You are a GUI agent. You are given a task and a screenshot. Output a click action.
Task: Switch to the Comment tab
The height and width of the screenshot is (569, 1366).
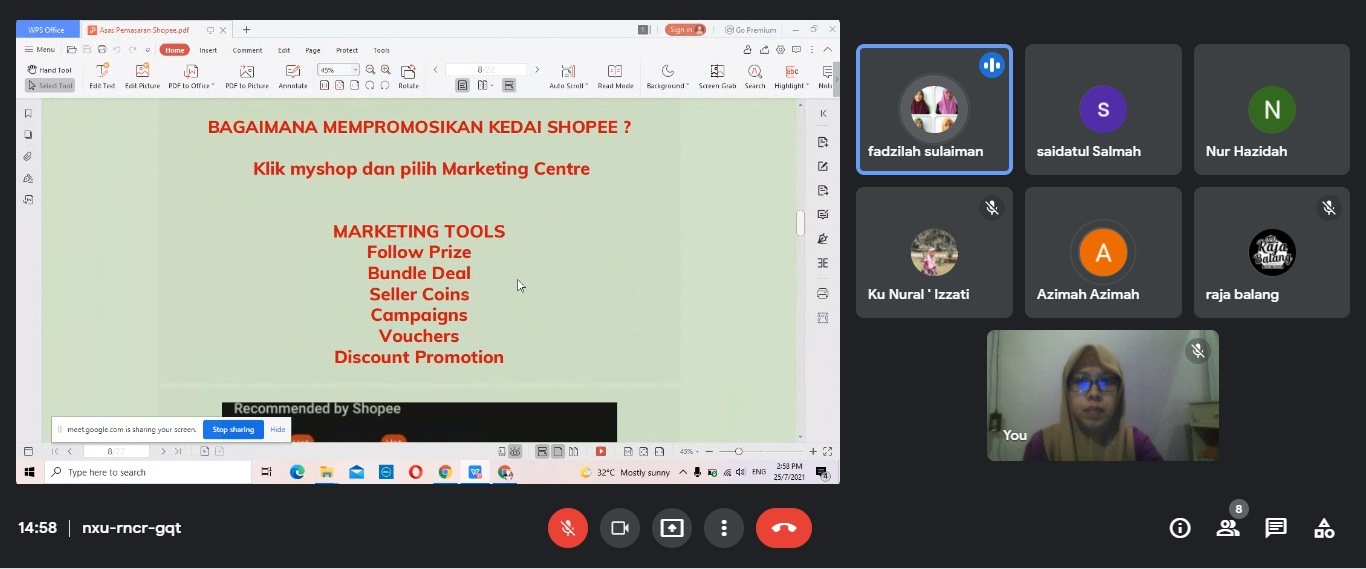pos(247,50)
